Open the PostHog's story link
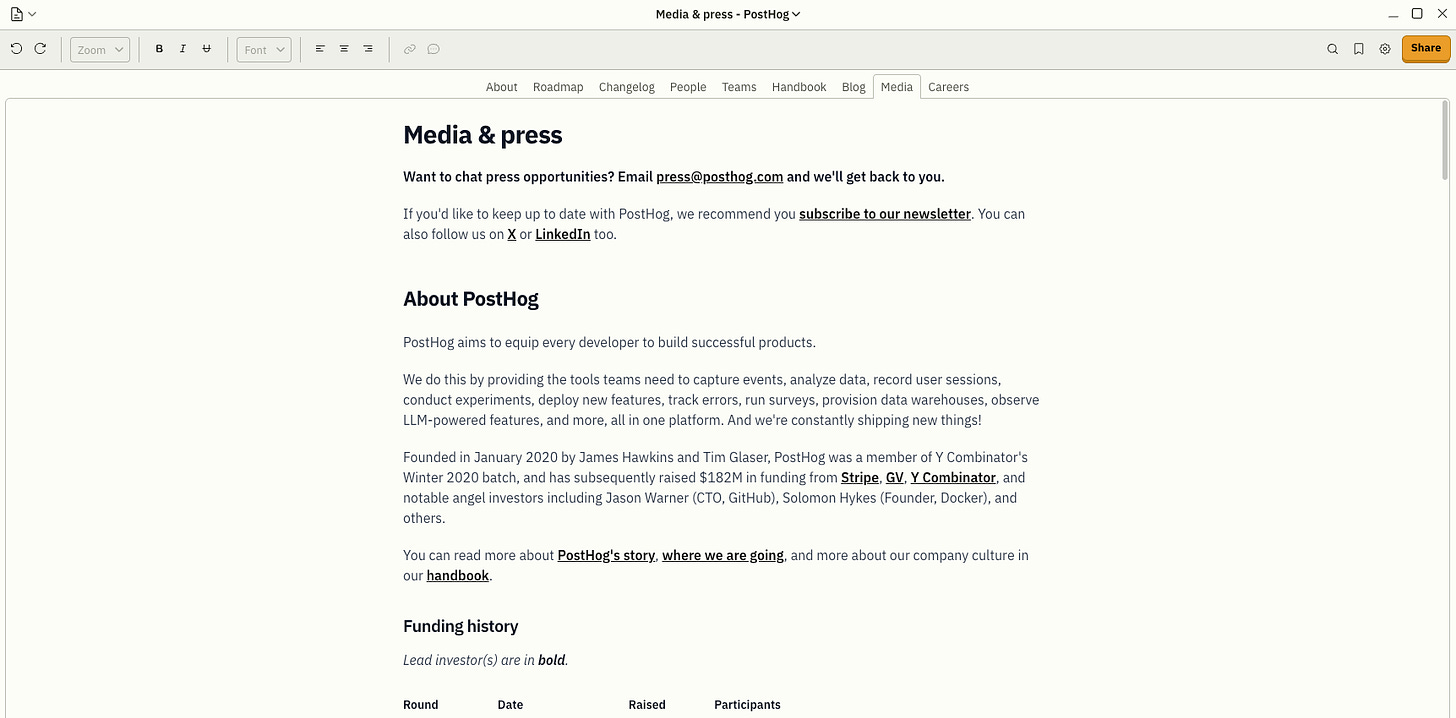 tap(606, 556)
